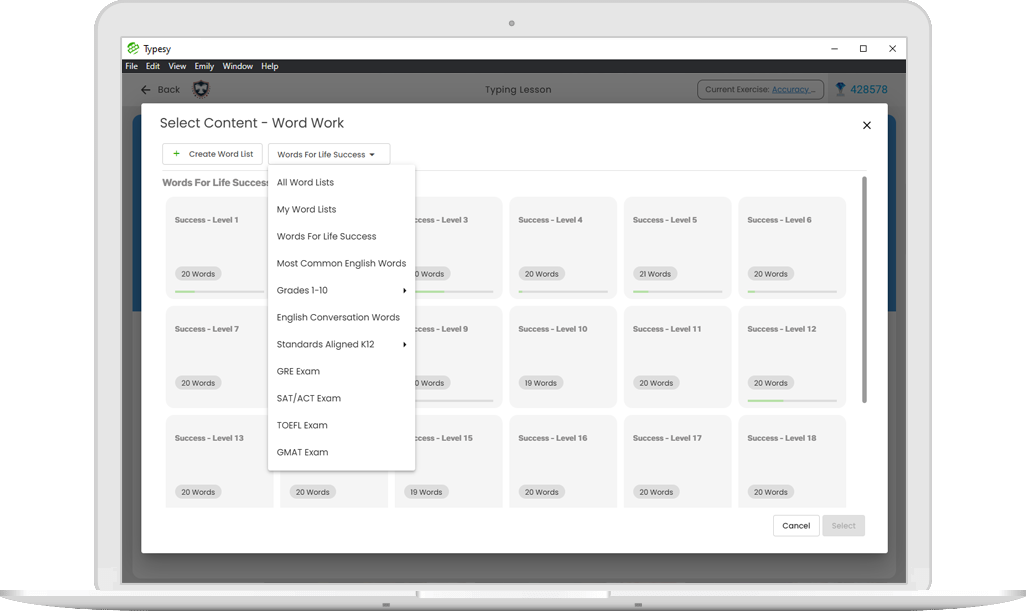This screenshot has width=1026, height=611.
Task: Select the Success - Level 7 card
Action: pyautogui.click(x=217, y=357)
